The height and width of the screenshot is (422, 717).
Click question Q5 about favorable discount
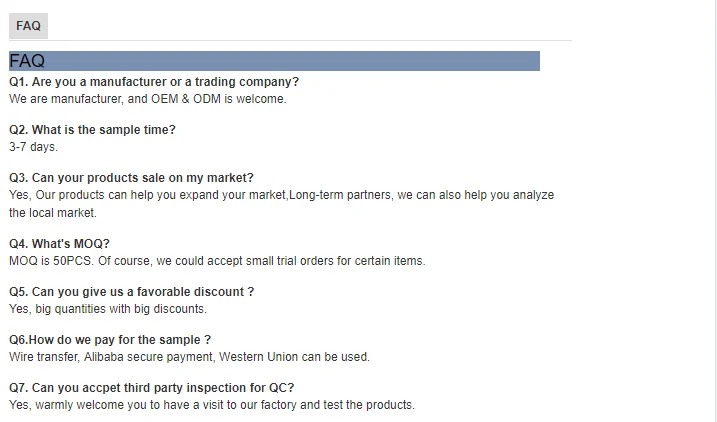tap(131, 292)
